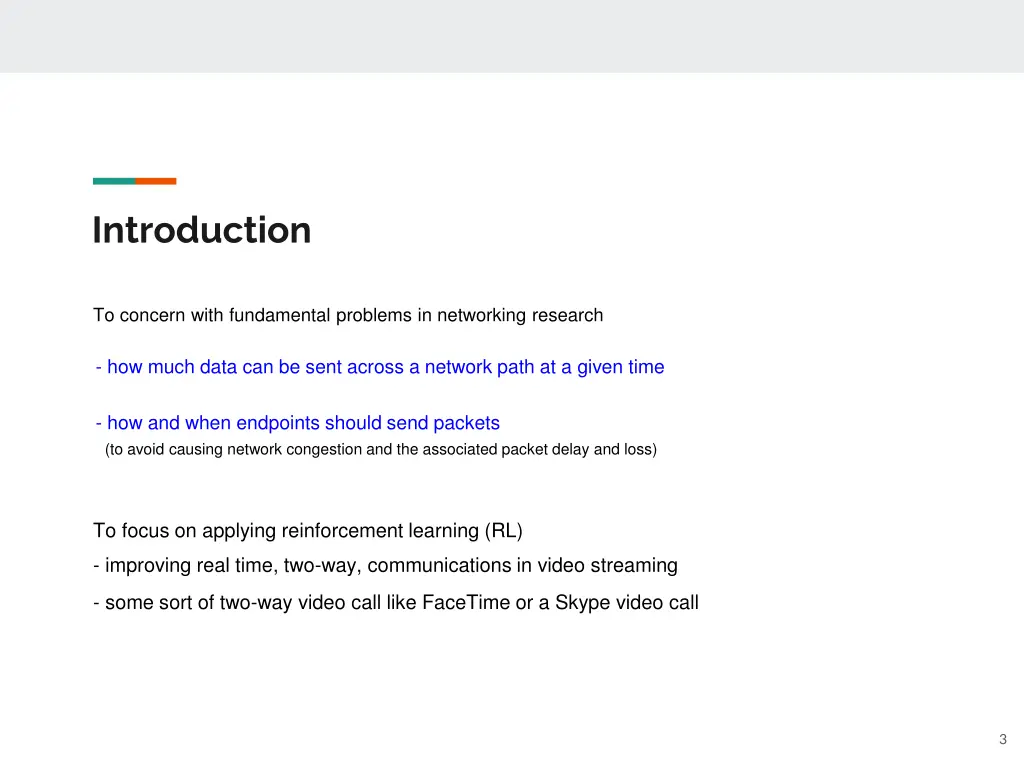
Task: Click the parenthetical note on network congestion
Action: pos(381,449)
